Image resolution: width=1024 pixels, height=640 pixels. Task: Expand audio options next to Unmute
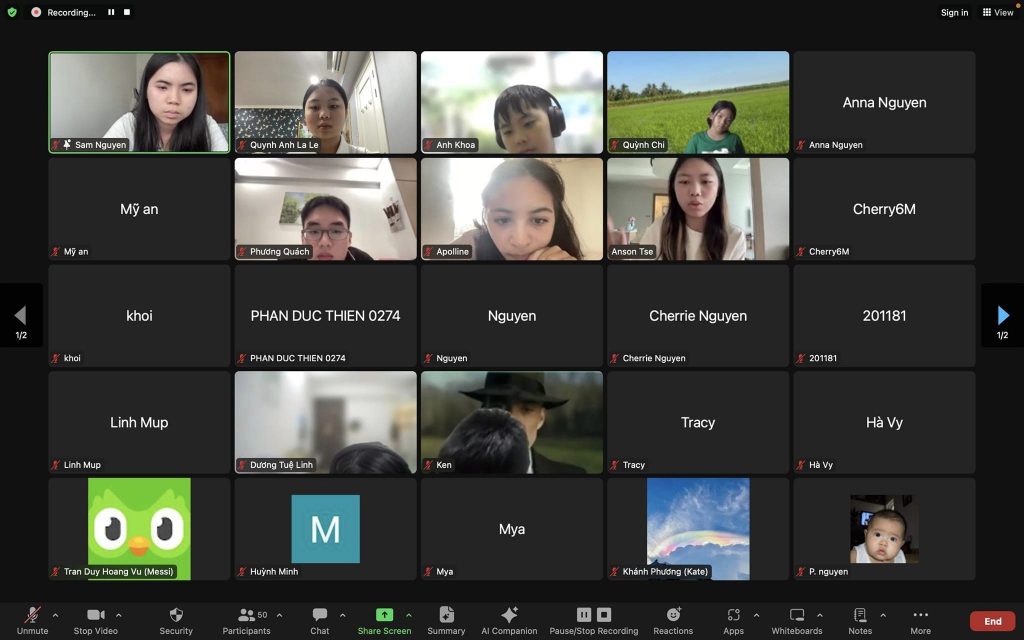55,615
